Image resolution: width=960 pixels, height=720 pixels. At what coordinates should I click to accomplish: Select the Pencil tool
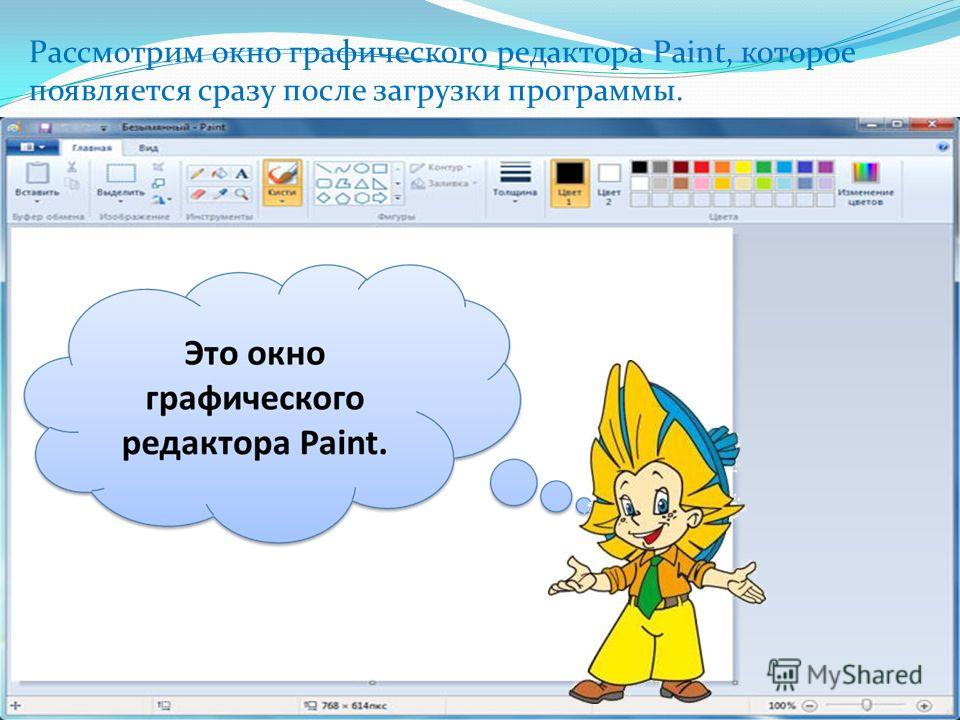(197, 173)
